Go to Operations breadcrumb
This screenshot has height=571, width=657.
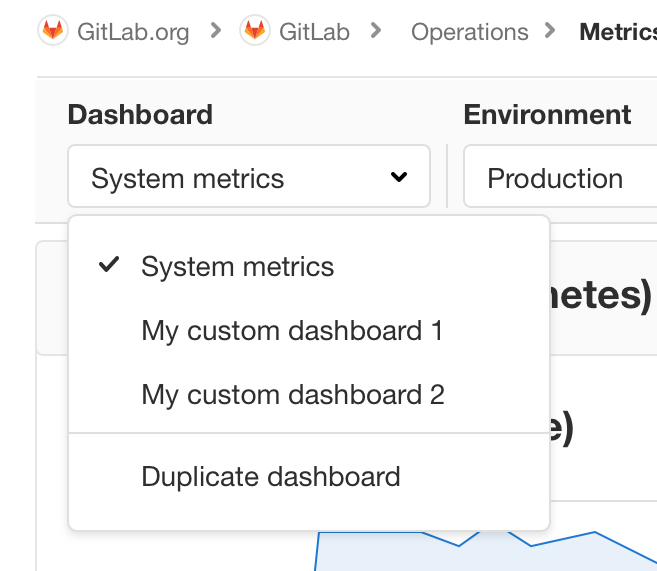tap(469, 32)
